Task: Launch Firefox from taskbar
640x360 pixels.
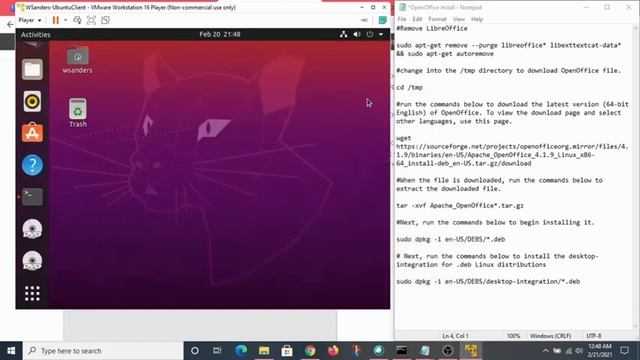Action: click(333, 351)
